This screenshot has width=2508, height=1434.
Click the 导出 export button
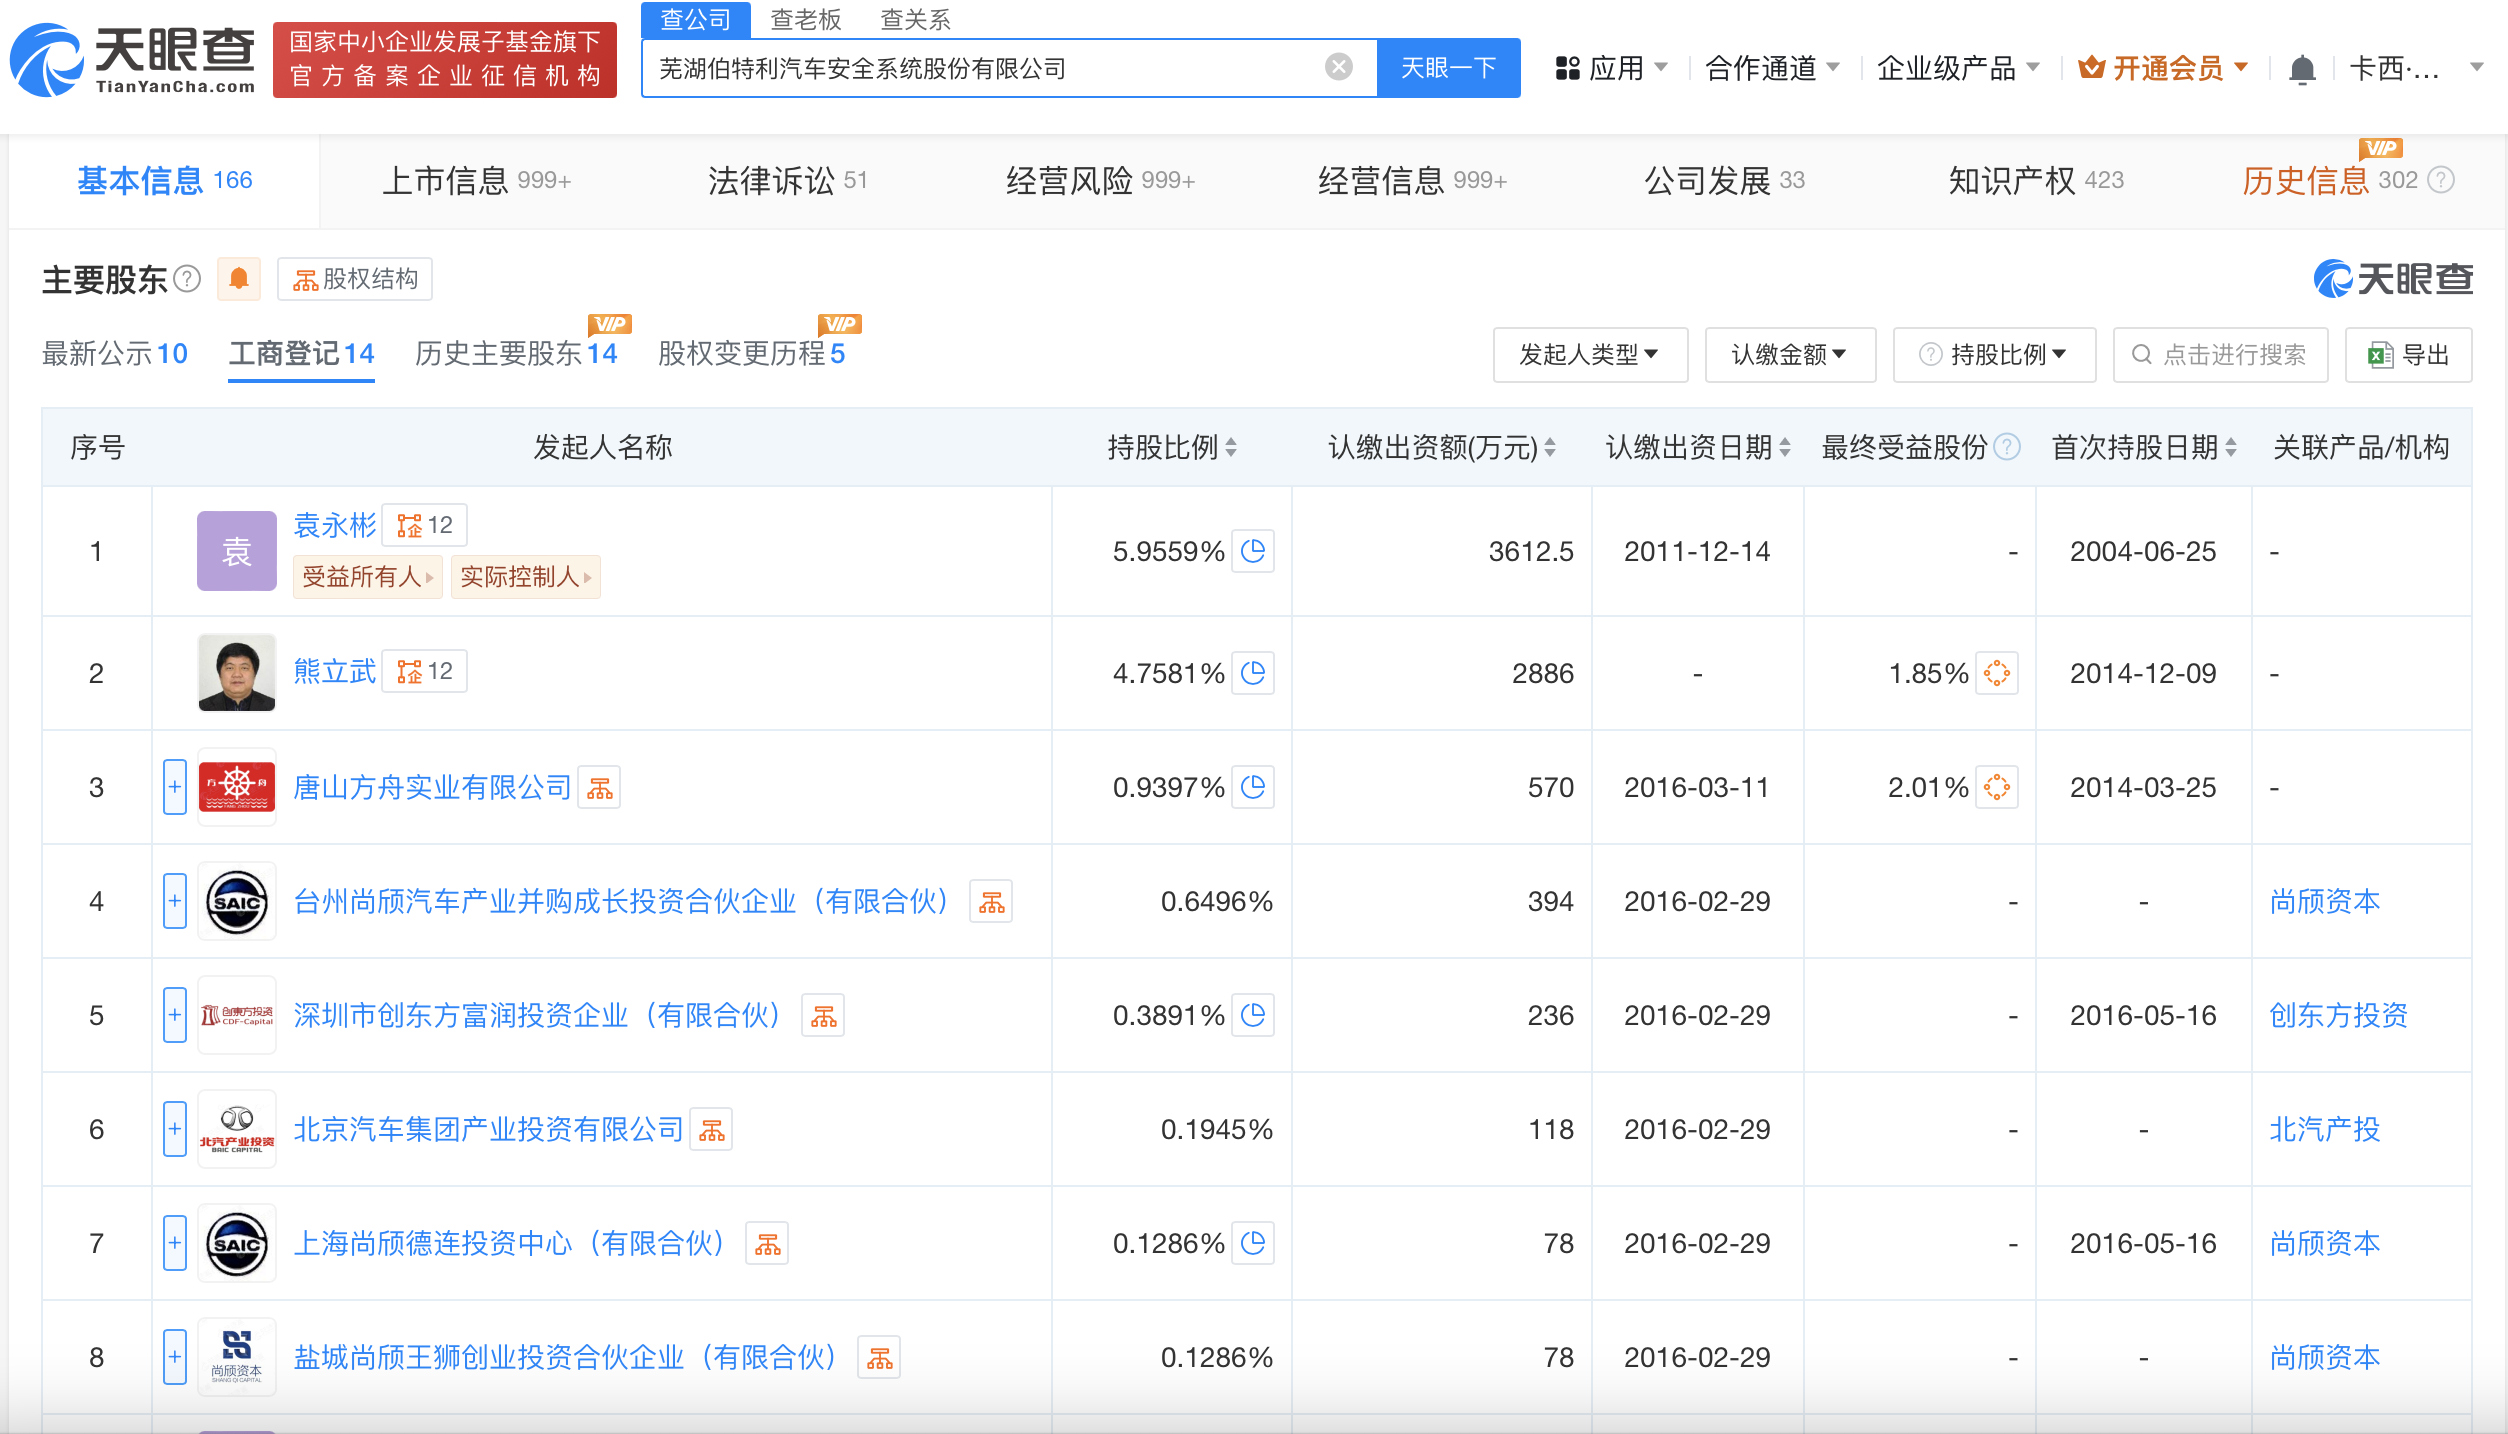(2408, 355)
